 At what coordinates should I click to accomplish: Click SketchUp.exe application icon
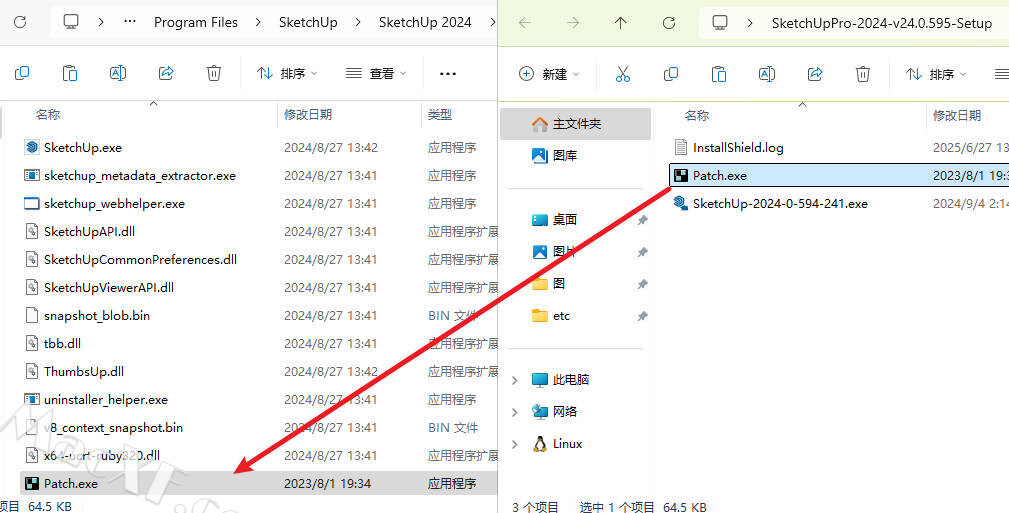click(32, 147)
